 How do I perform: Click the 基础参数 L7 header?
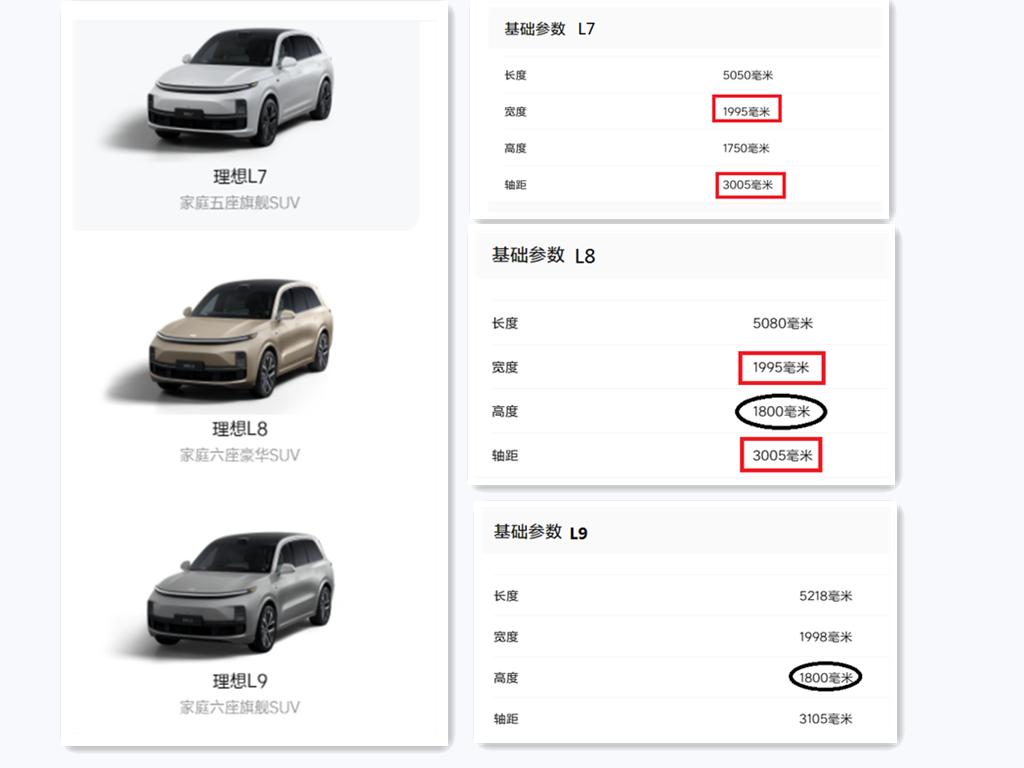coord(549,29)
